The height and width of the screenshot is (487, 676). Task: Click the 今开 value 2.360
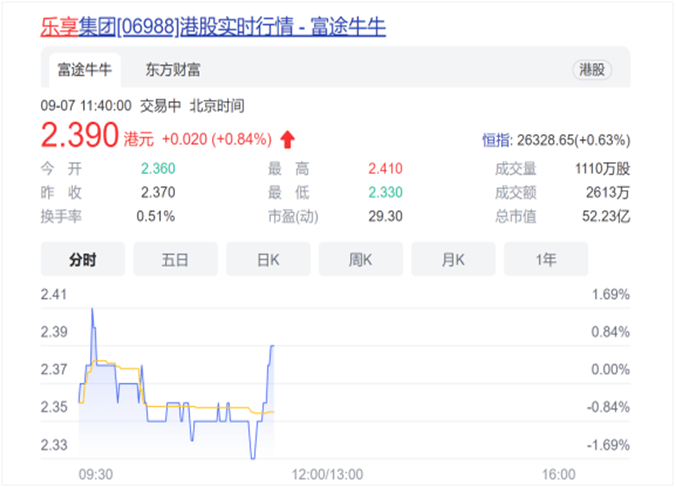click(158, 169)
